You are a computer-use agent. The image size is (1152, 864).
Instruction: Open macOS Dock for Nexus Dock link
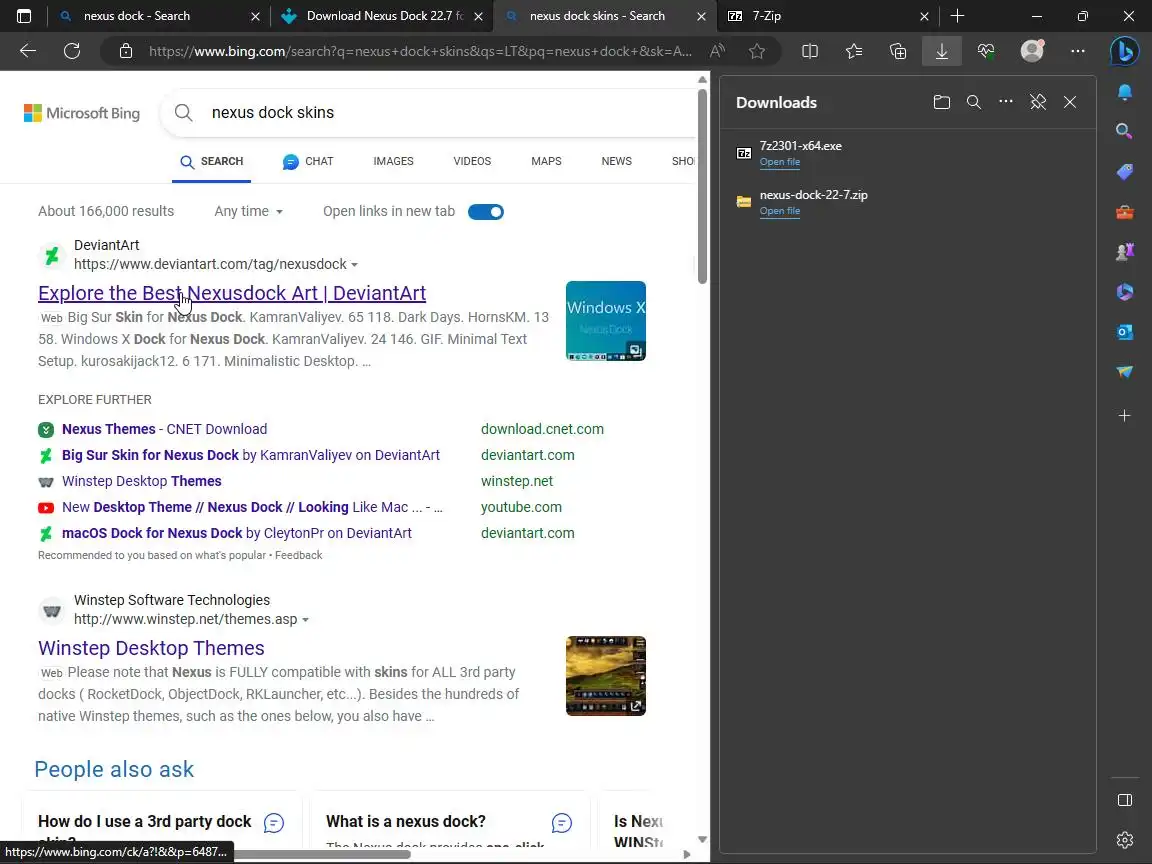[x=237, y=533]
